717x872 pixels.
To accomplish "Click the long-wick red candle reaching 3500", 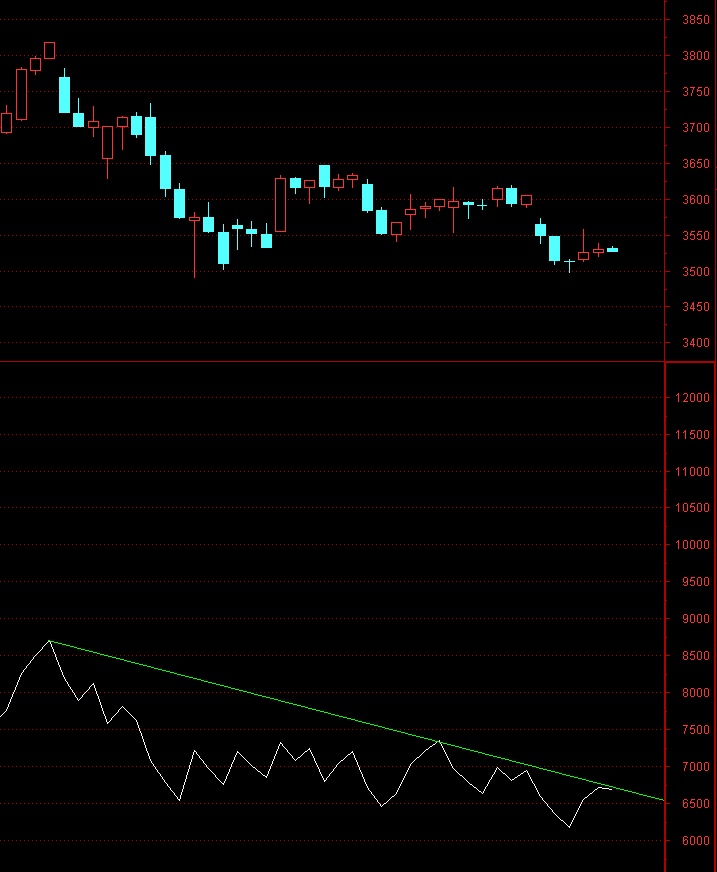I will [195, 245].
